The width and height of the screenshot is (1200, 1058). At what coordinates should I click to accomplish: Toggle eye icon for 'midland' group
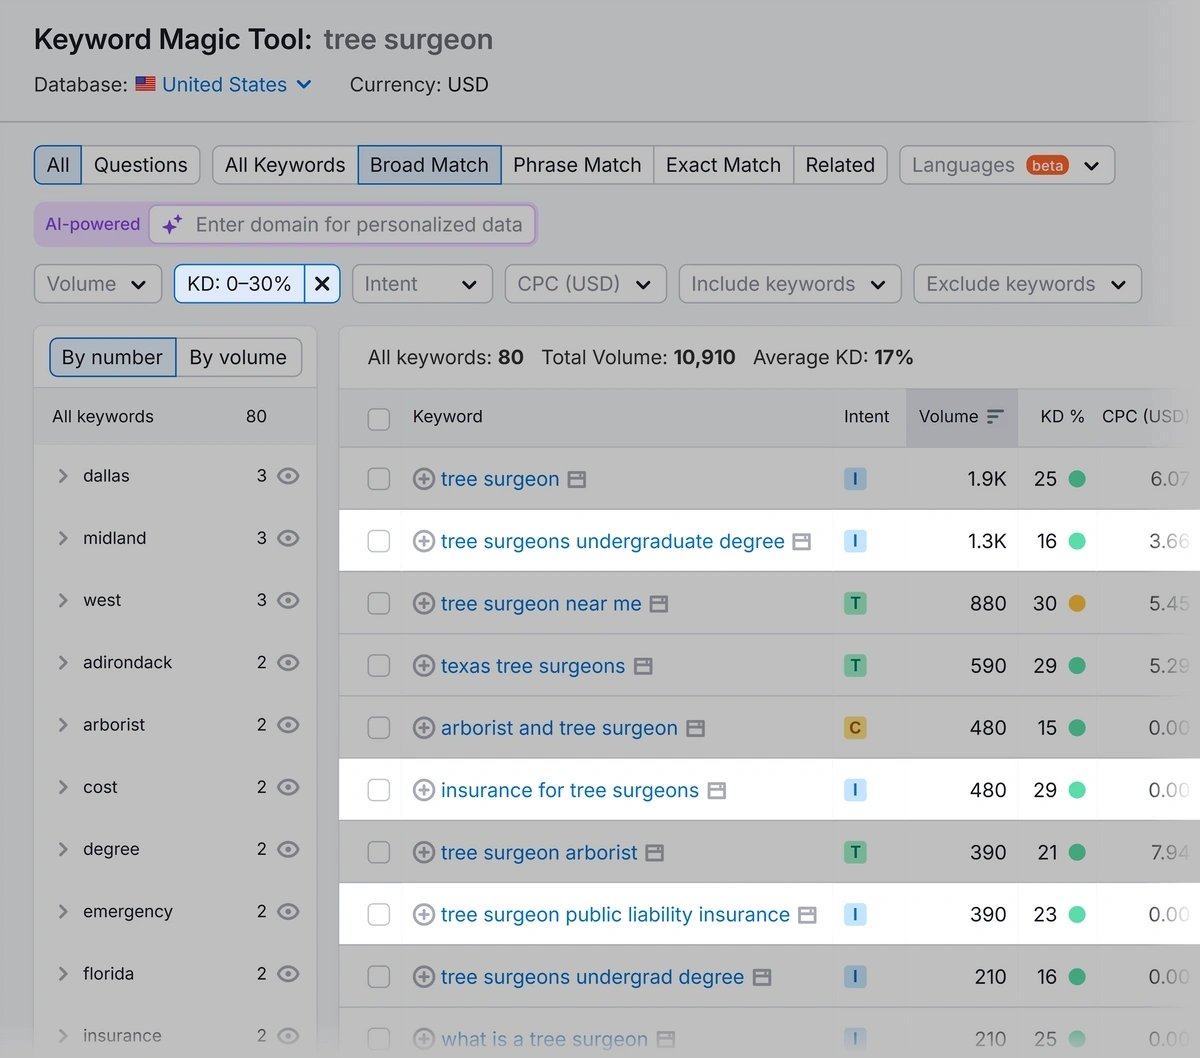coord(288,538)
